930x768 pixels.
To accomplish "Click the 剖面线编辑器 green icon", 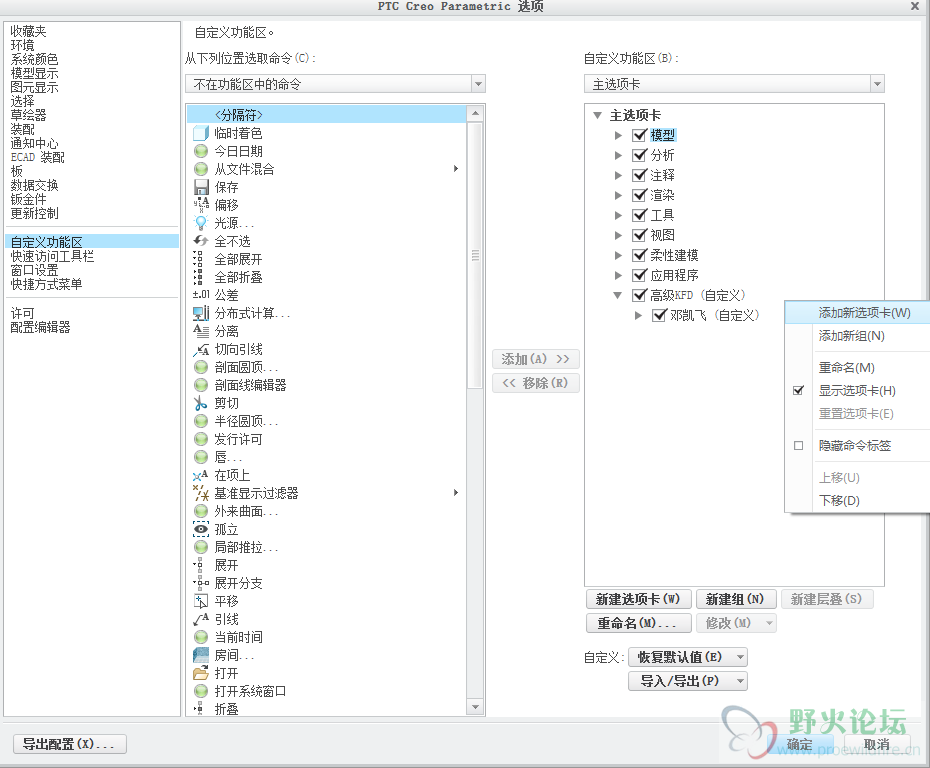I will (201, 385).
